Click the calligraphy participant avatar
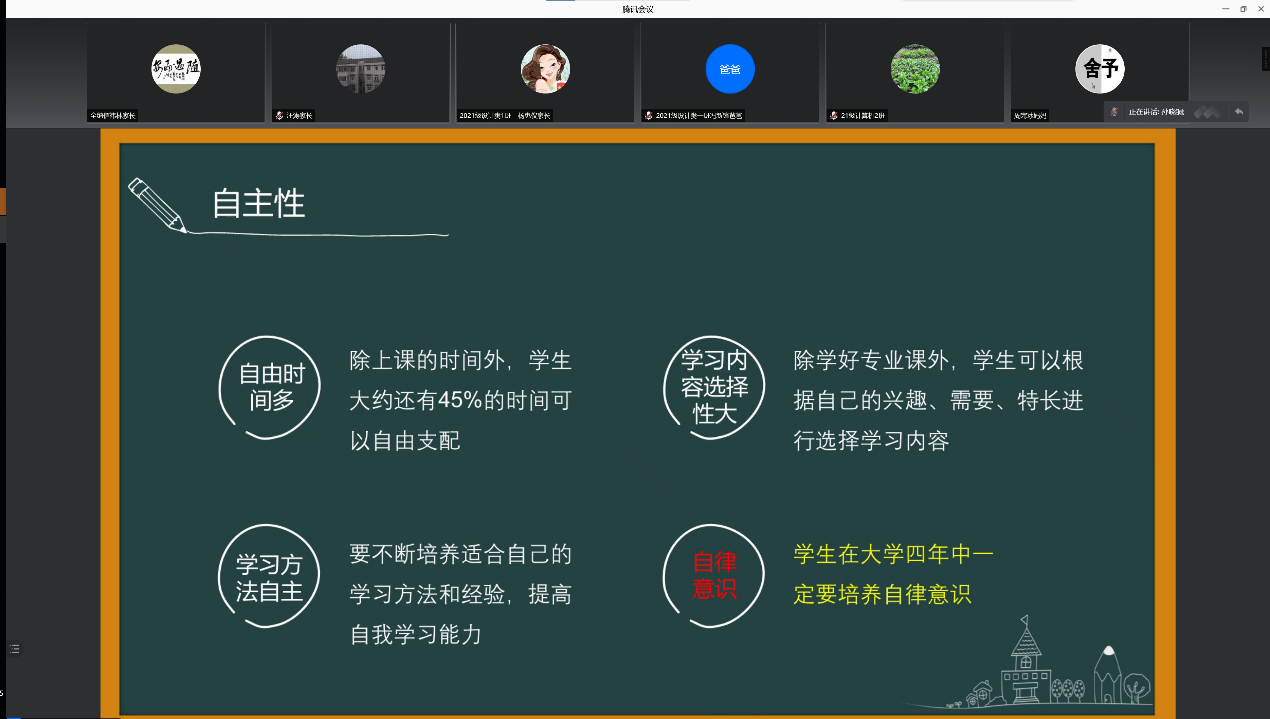This screenshot has height=719, width=1270. point(175,69)
